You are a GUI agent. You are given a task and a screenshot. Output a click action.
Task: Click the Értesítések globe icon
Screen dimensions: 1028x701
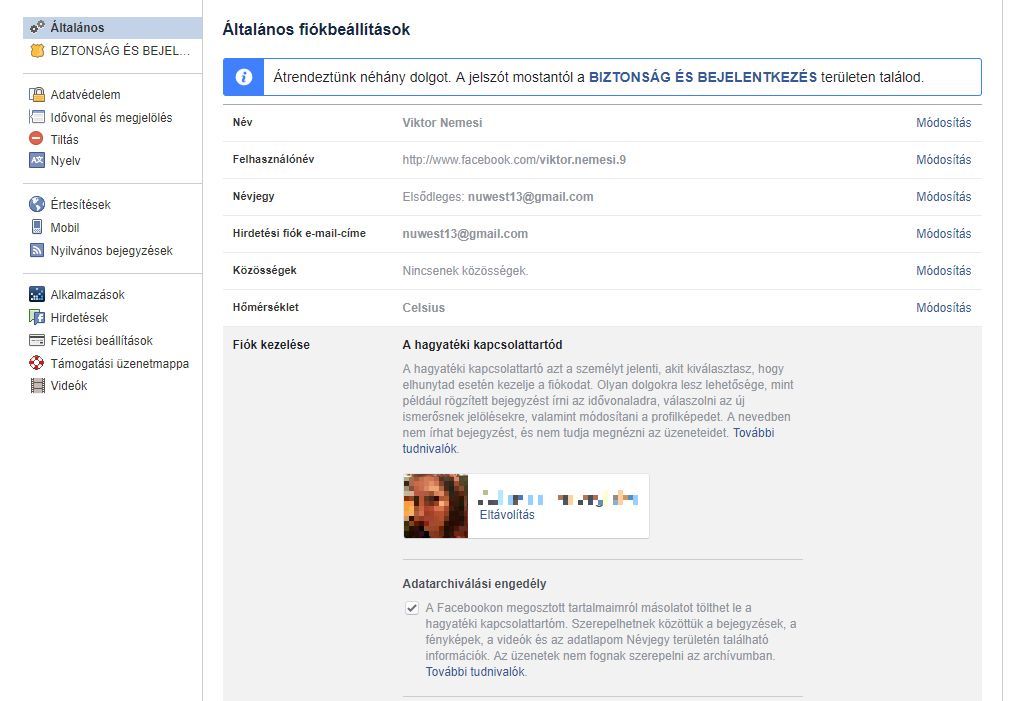(37, 204)
